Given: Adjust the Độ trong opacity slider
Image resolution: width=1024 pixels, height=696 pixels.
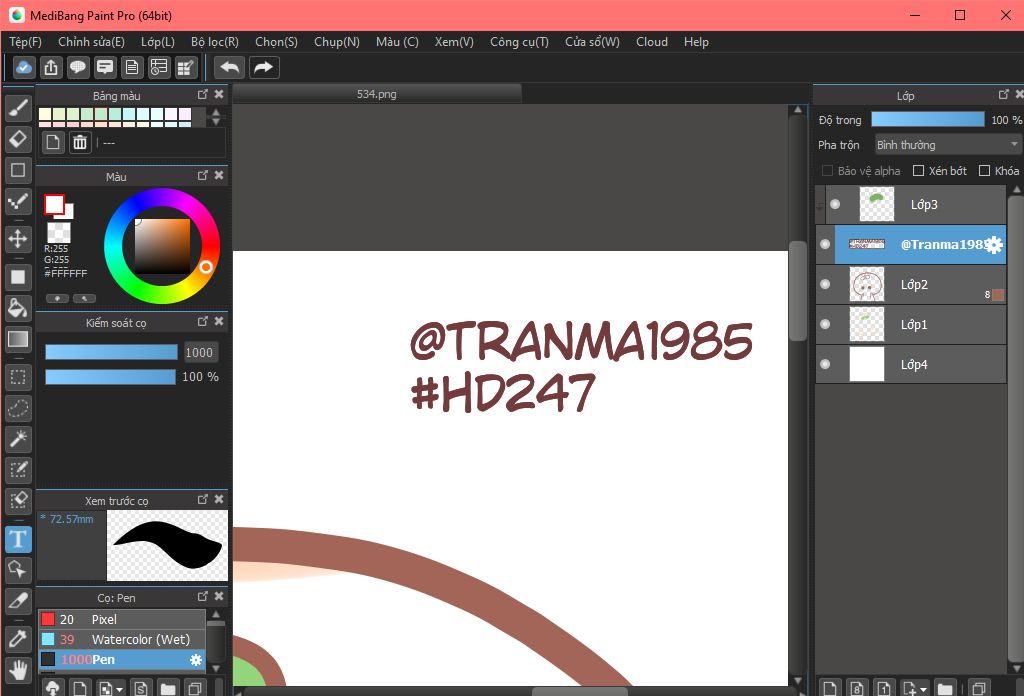Looking at the screenshot, I should [927, 119].
